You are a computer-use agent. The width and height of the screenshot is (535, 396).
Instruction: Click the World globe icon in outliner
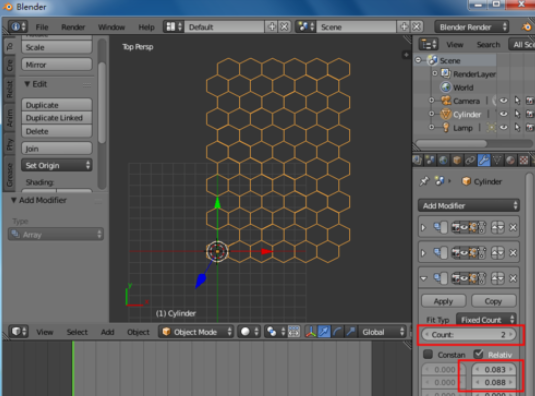click(446, 87)
